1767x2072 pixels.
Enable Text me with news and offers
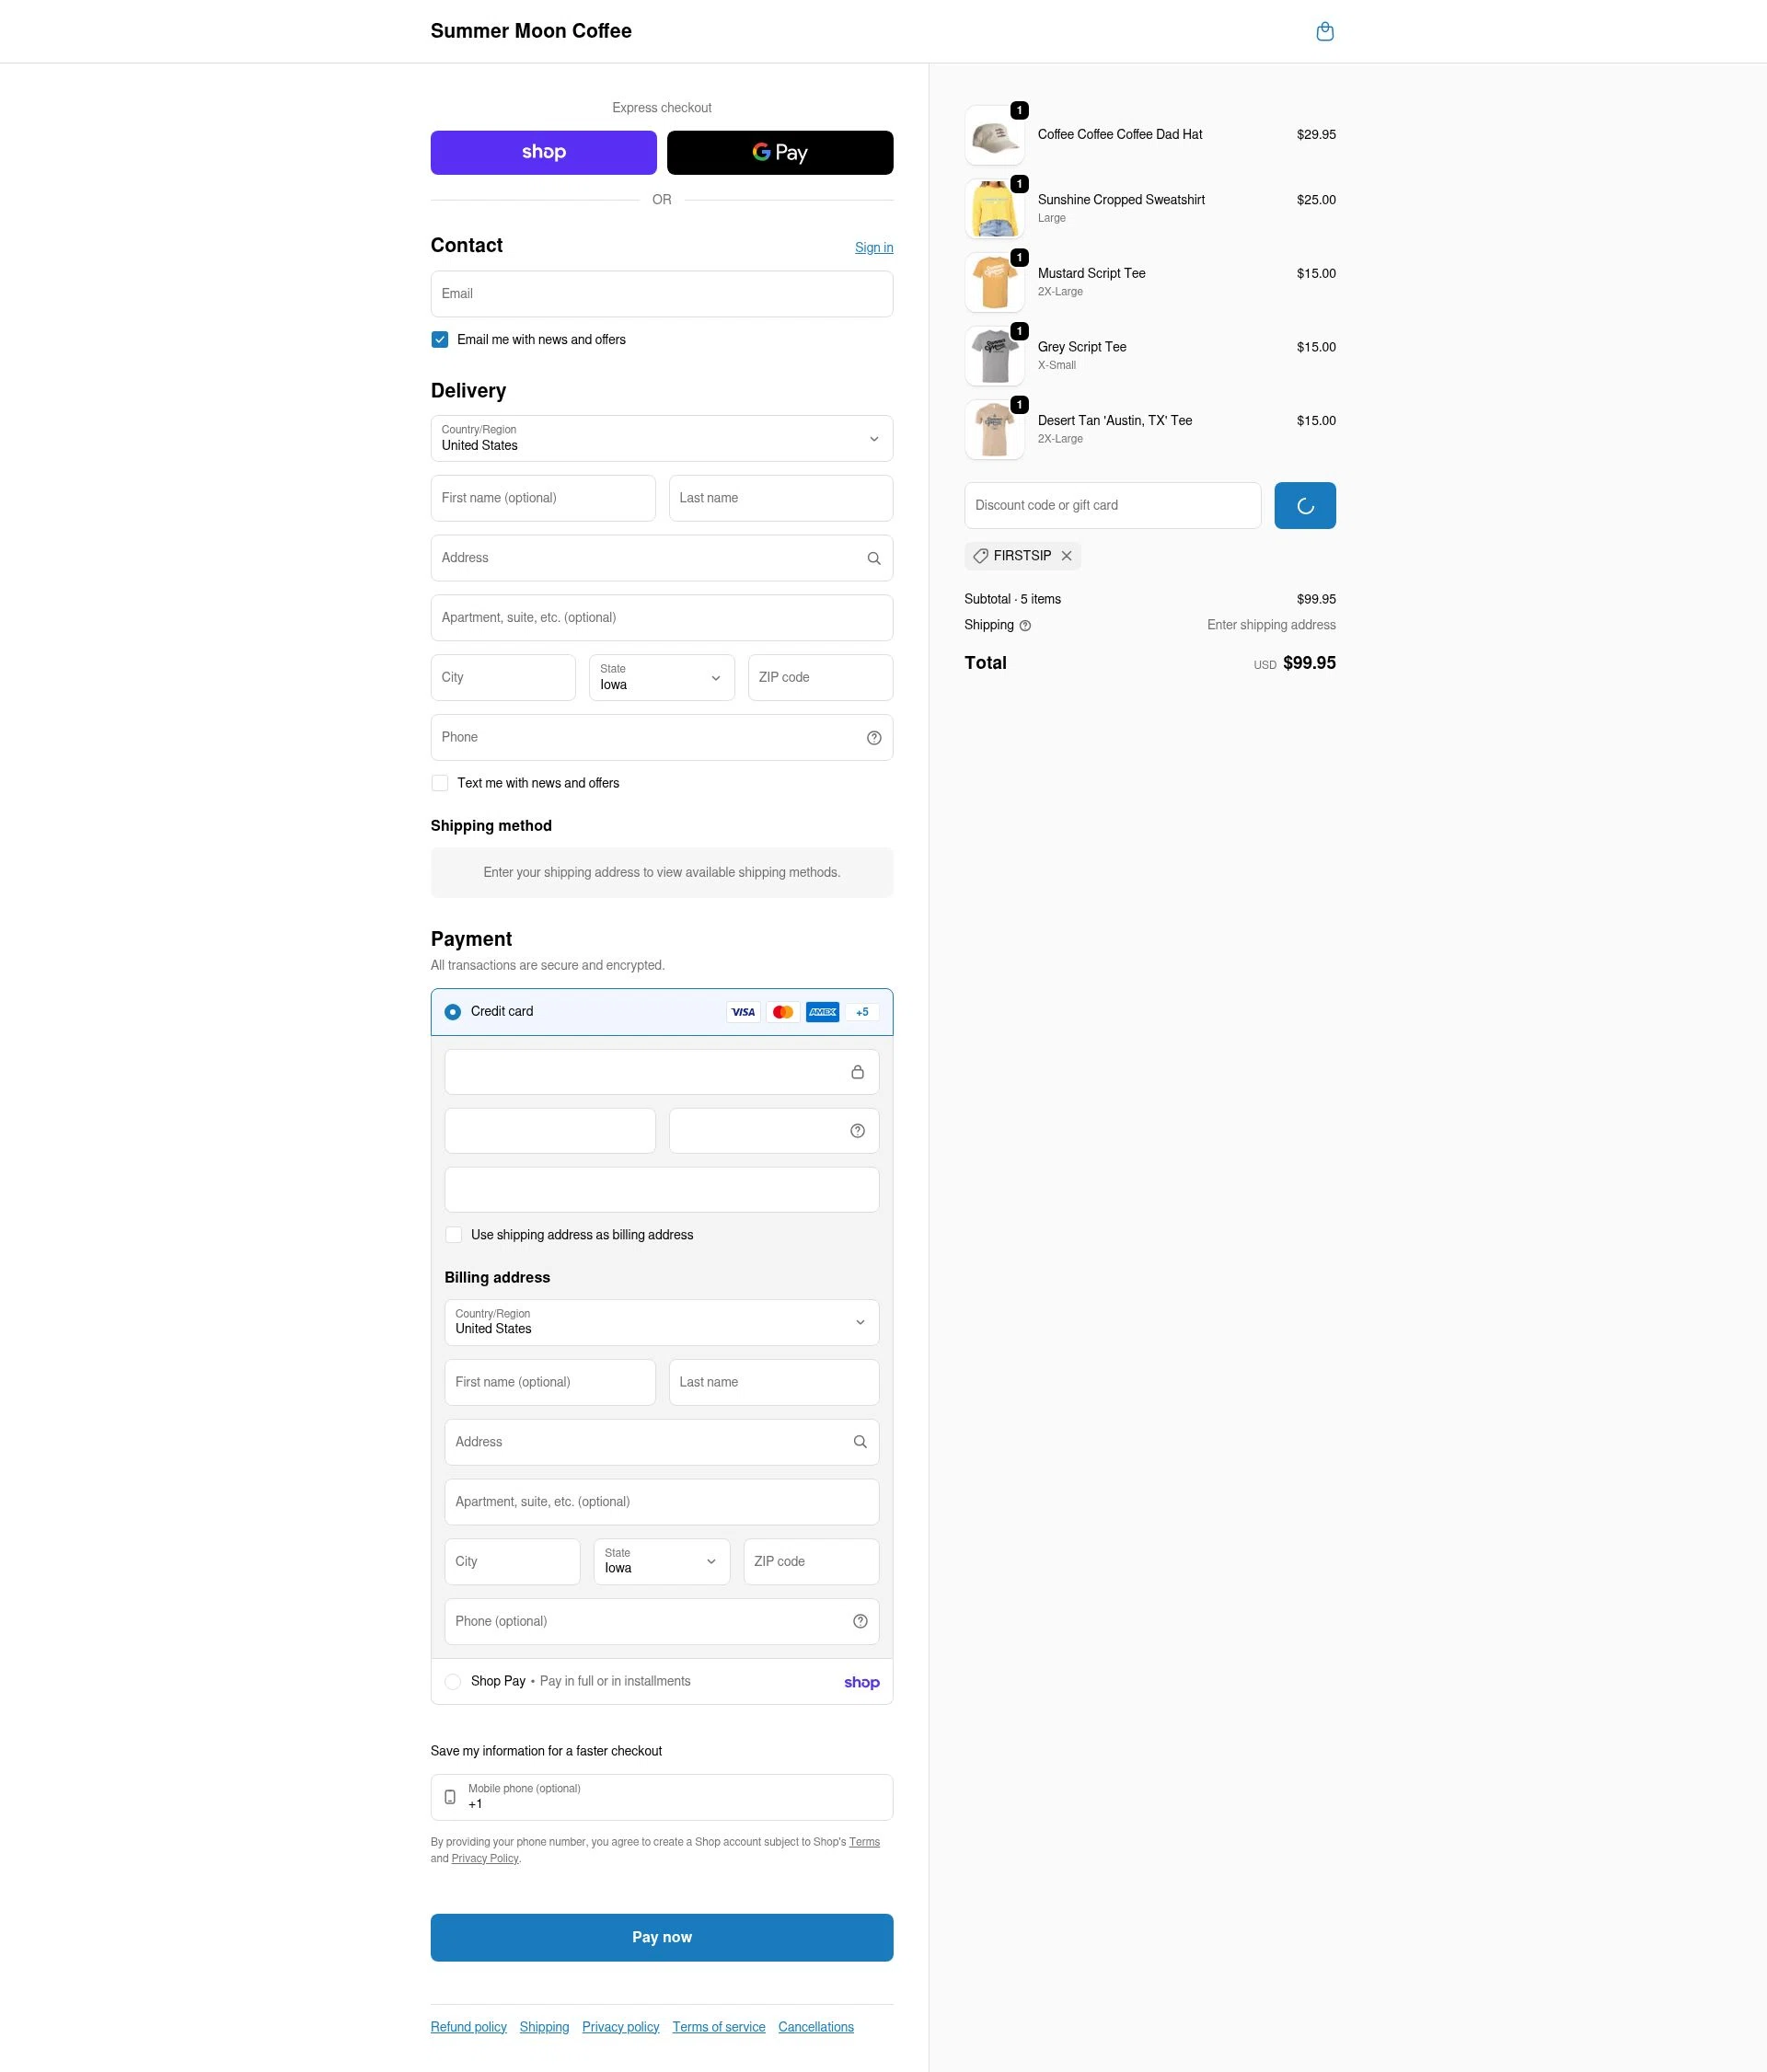(439, 782)
